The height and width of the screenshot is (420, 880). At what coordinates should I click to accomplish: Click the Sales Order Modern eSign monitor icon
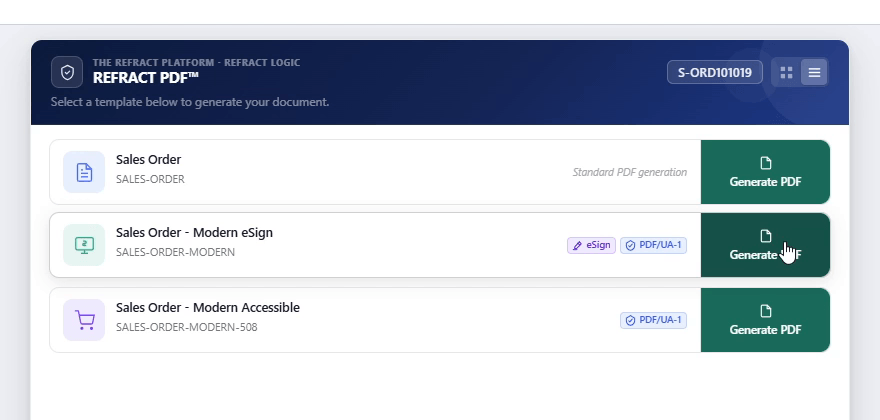pos(84,245)
